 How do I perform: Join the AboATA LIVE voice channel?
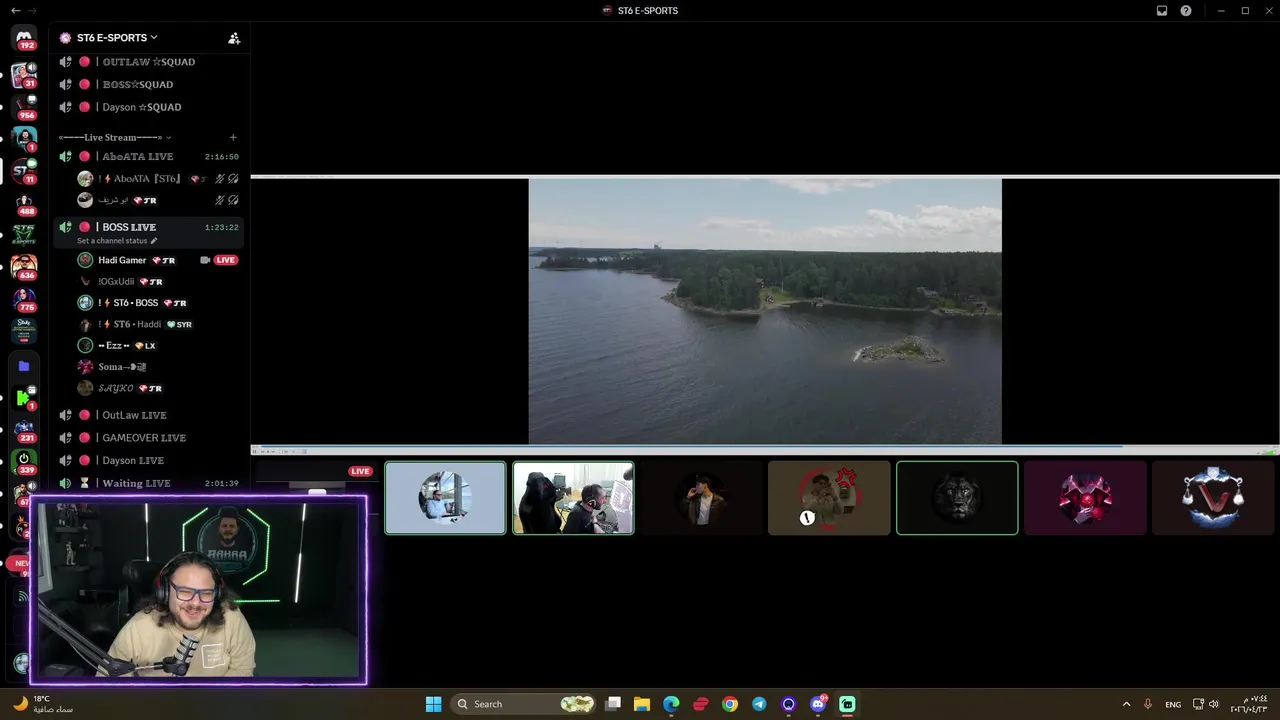click(x=149, y=157)
